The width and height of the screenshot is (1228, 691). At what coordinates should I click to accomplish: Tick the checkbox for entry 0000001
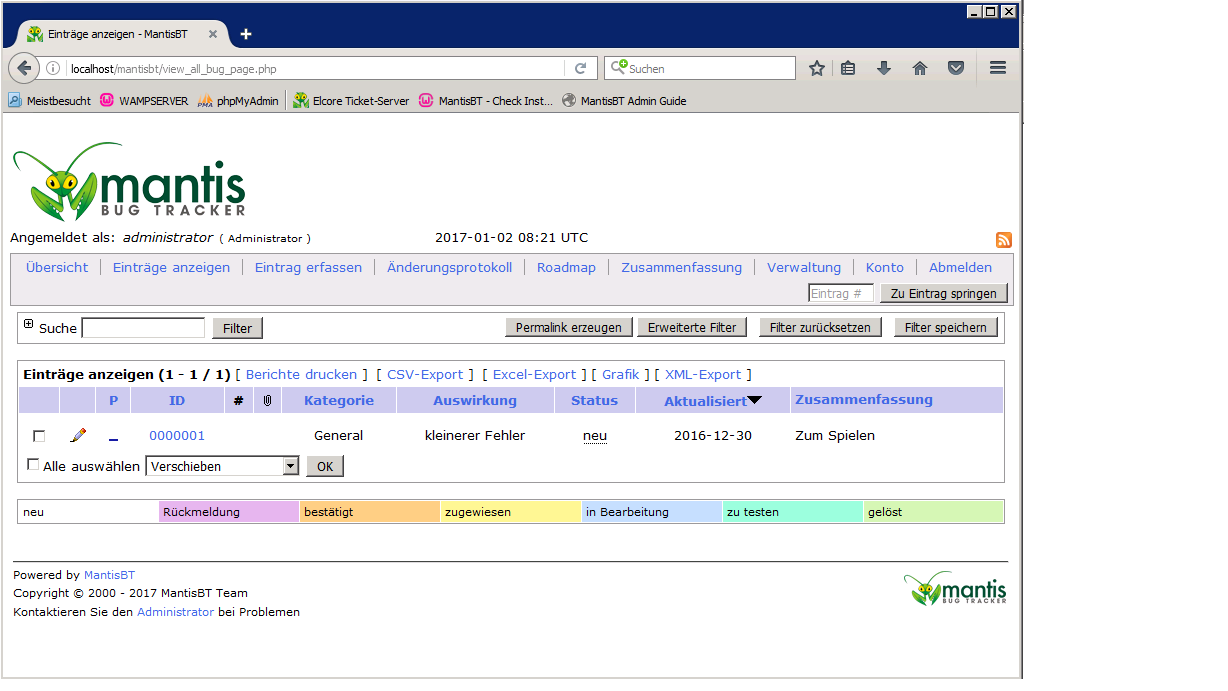[x=39, y=436]
